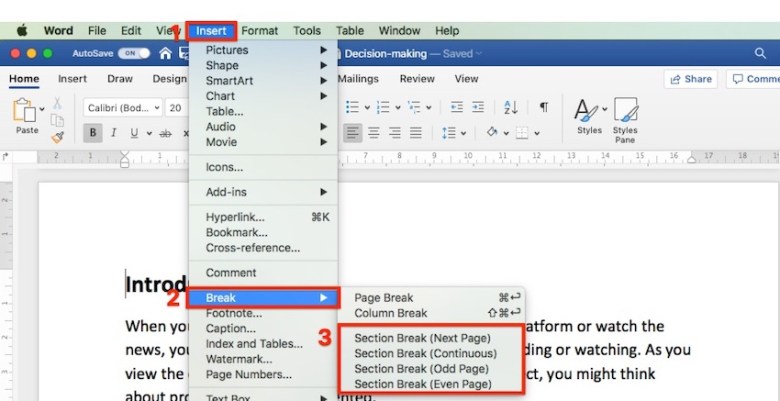Open the Tools menu
This screenshot has width=780, height=401.
coord(307,31)
